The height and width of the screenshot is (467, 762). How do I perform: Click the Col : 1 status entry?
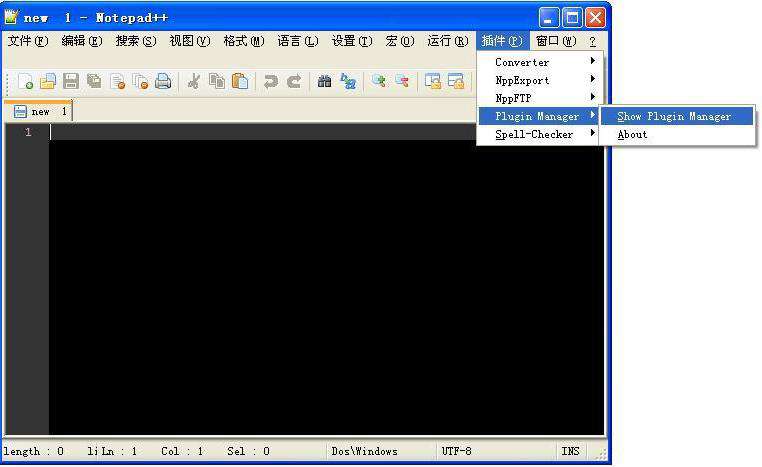click(x=182, y=451)
